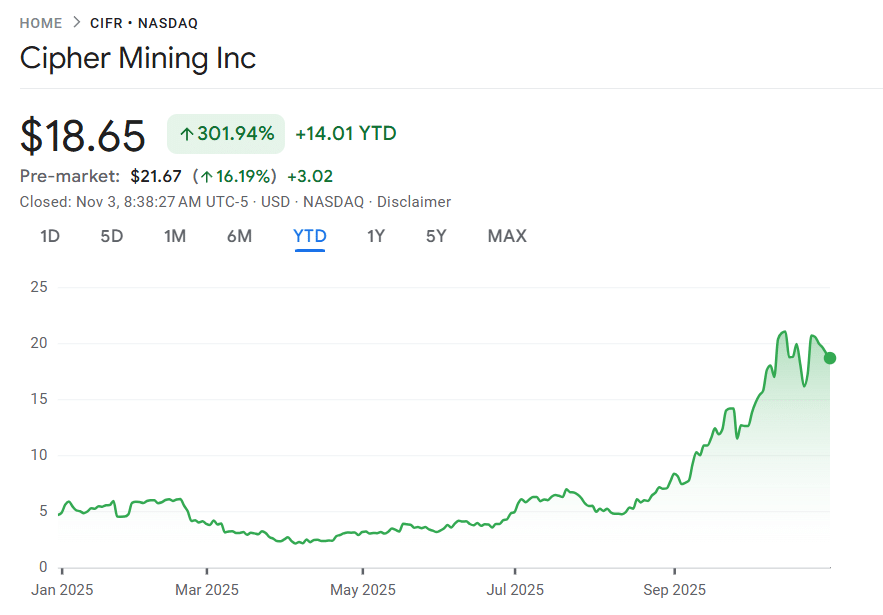
Task: Switch to the 1D time range
Action: point(49,236)
